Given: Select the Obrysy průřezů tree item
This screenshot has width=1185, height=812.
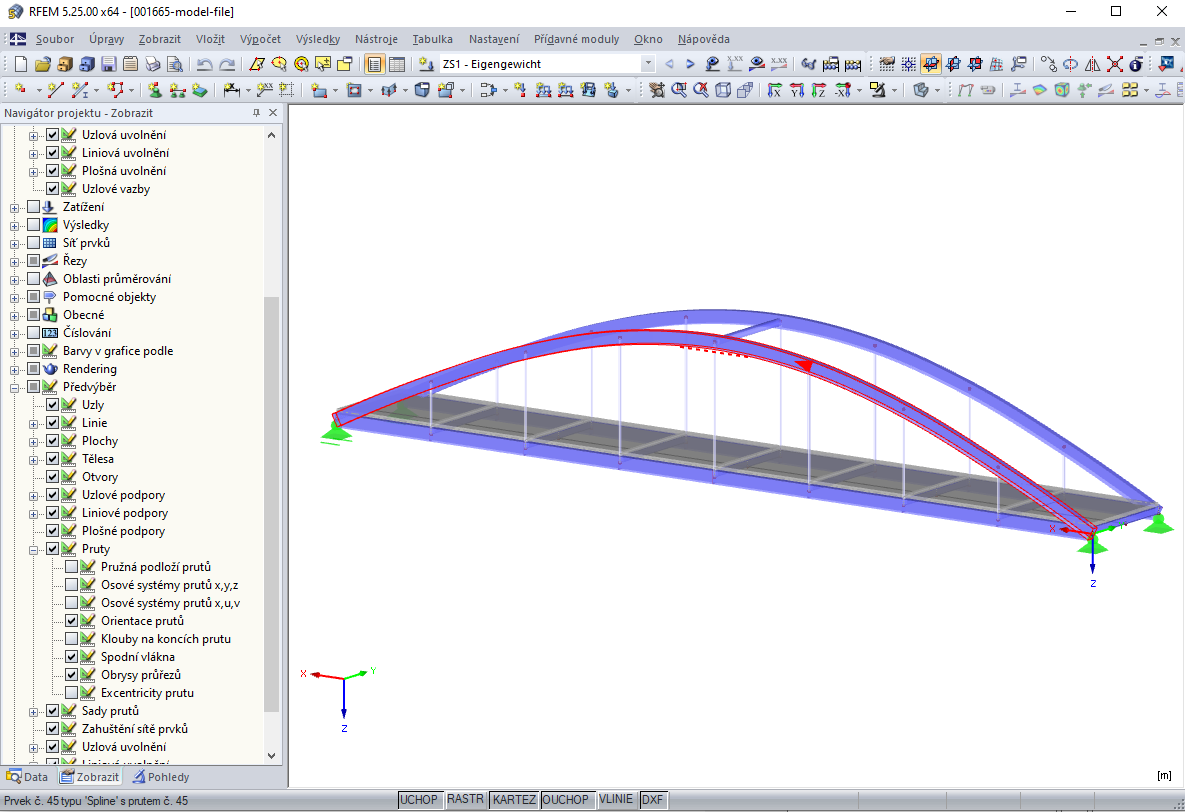Looking at the screenshot, I should (141, 674).
